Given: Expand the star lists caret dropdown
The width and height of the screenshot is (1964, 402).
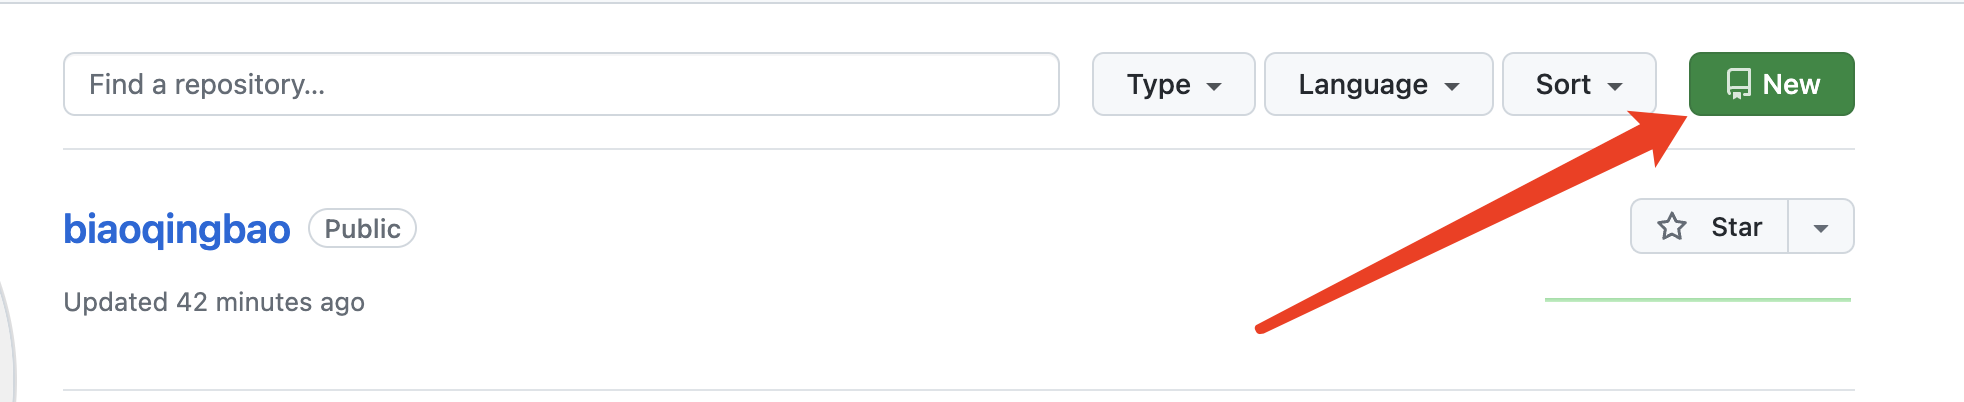Looking at the screenshot, I should (1821, 228).
